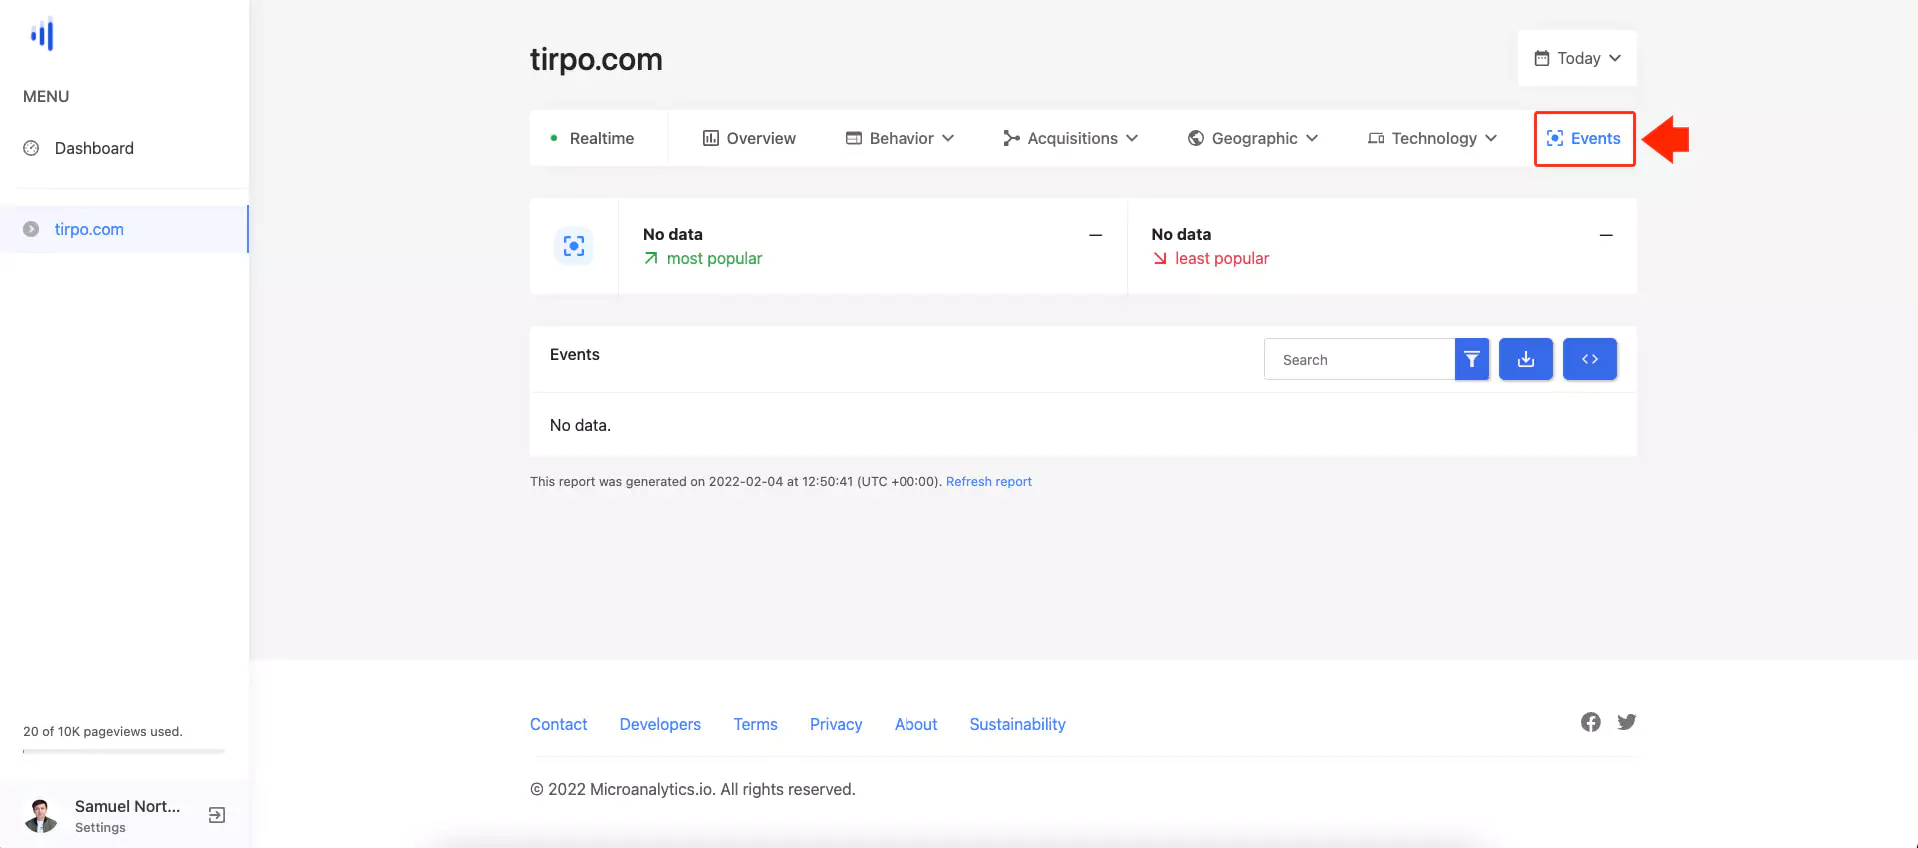
Task: Click the Events panel heading text
Action: point(575,354)
